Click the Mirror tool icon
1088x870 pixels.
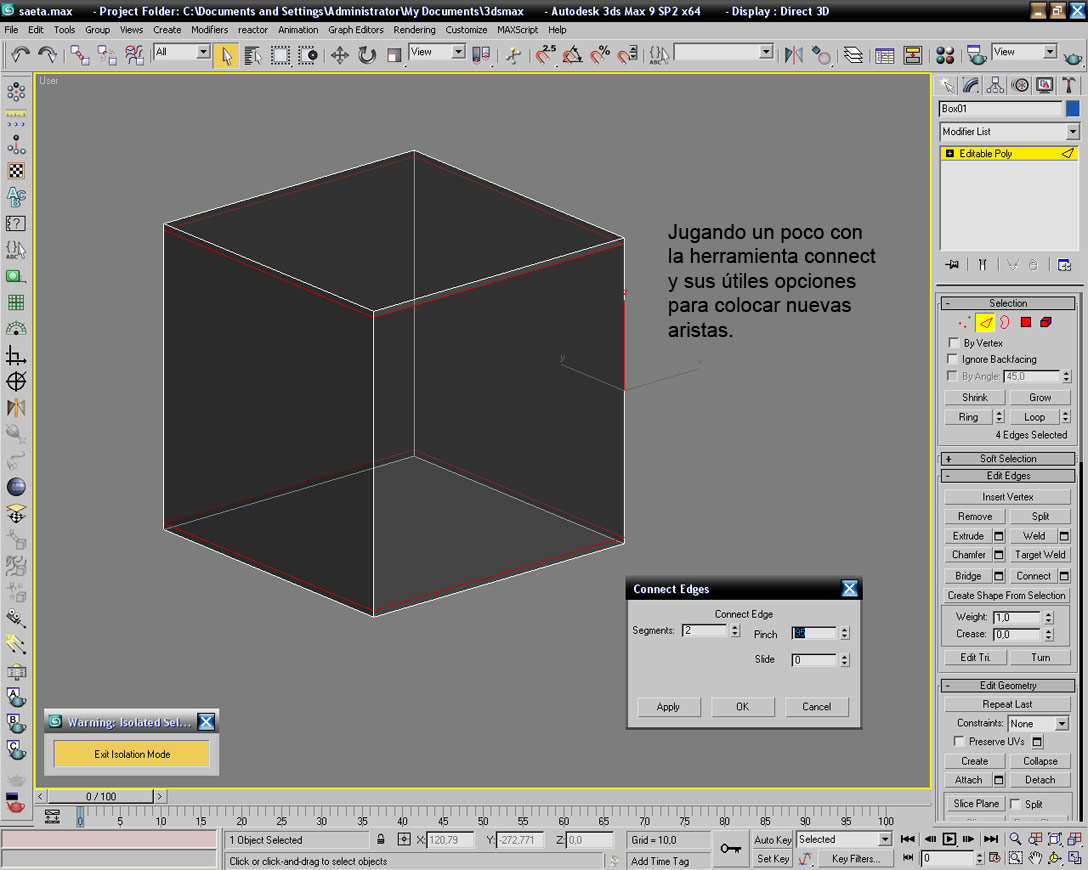[794, 55]
